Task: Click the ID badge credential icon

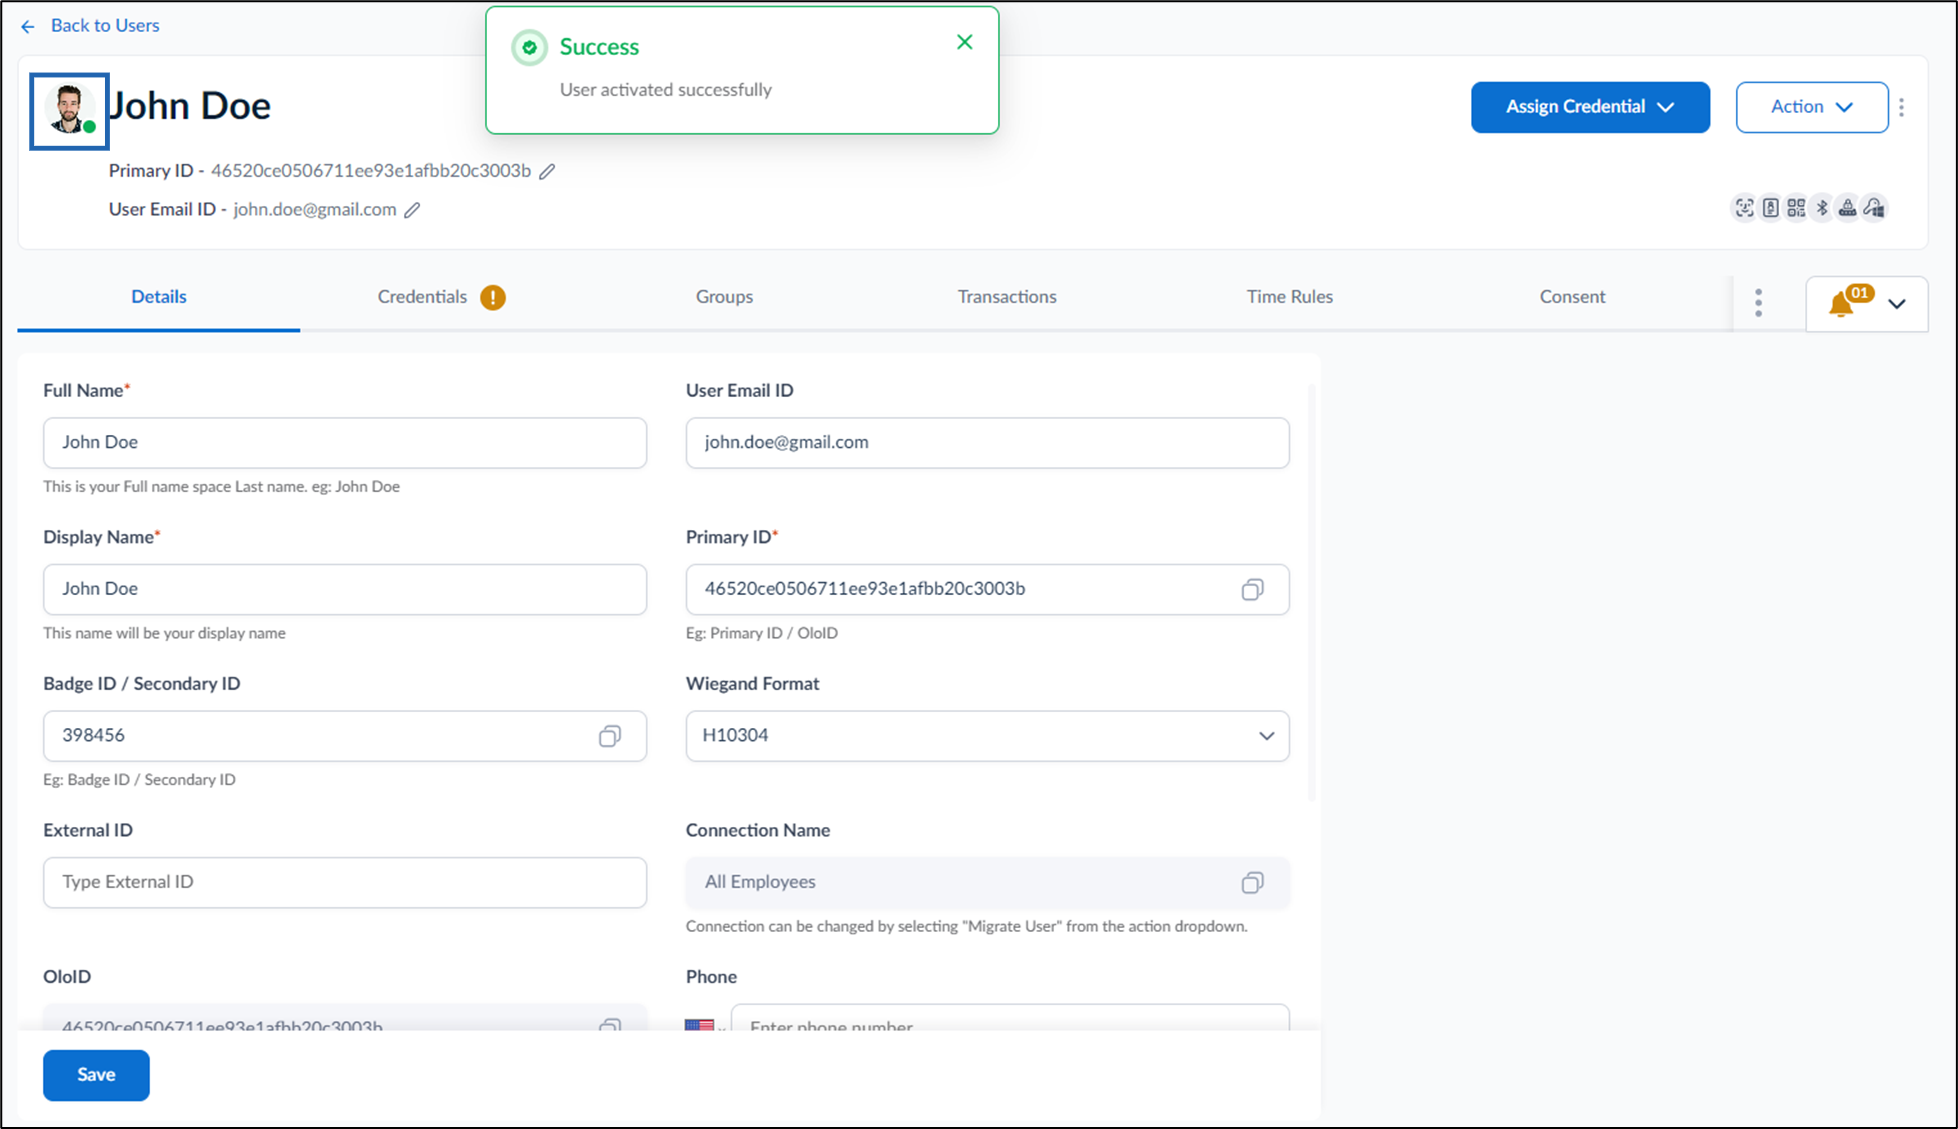Action: point(1770,208)
